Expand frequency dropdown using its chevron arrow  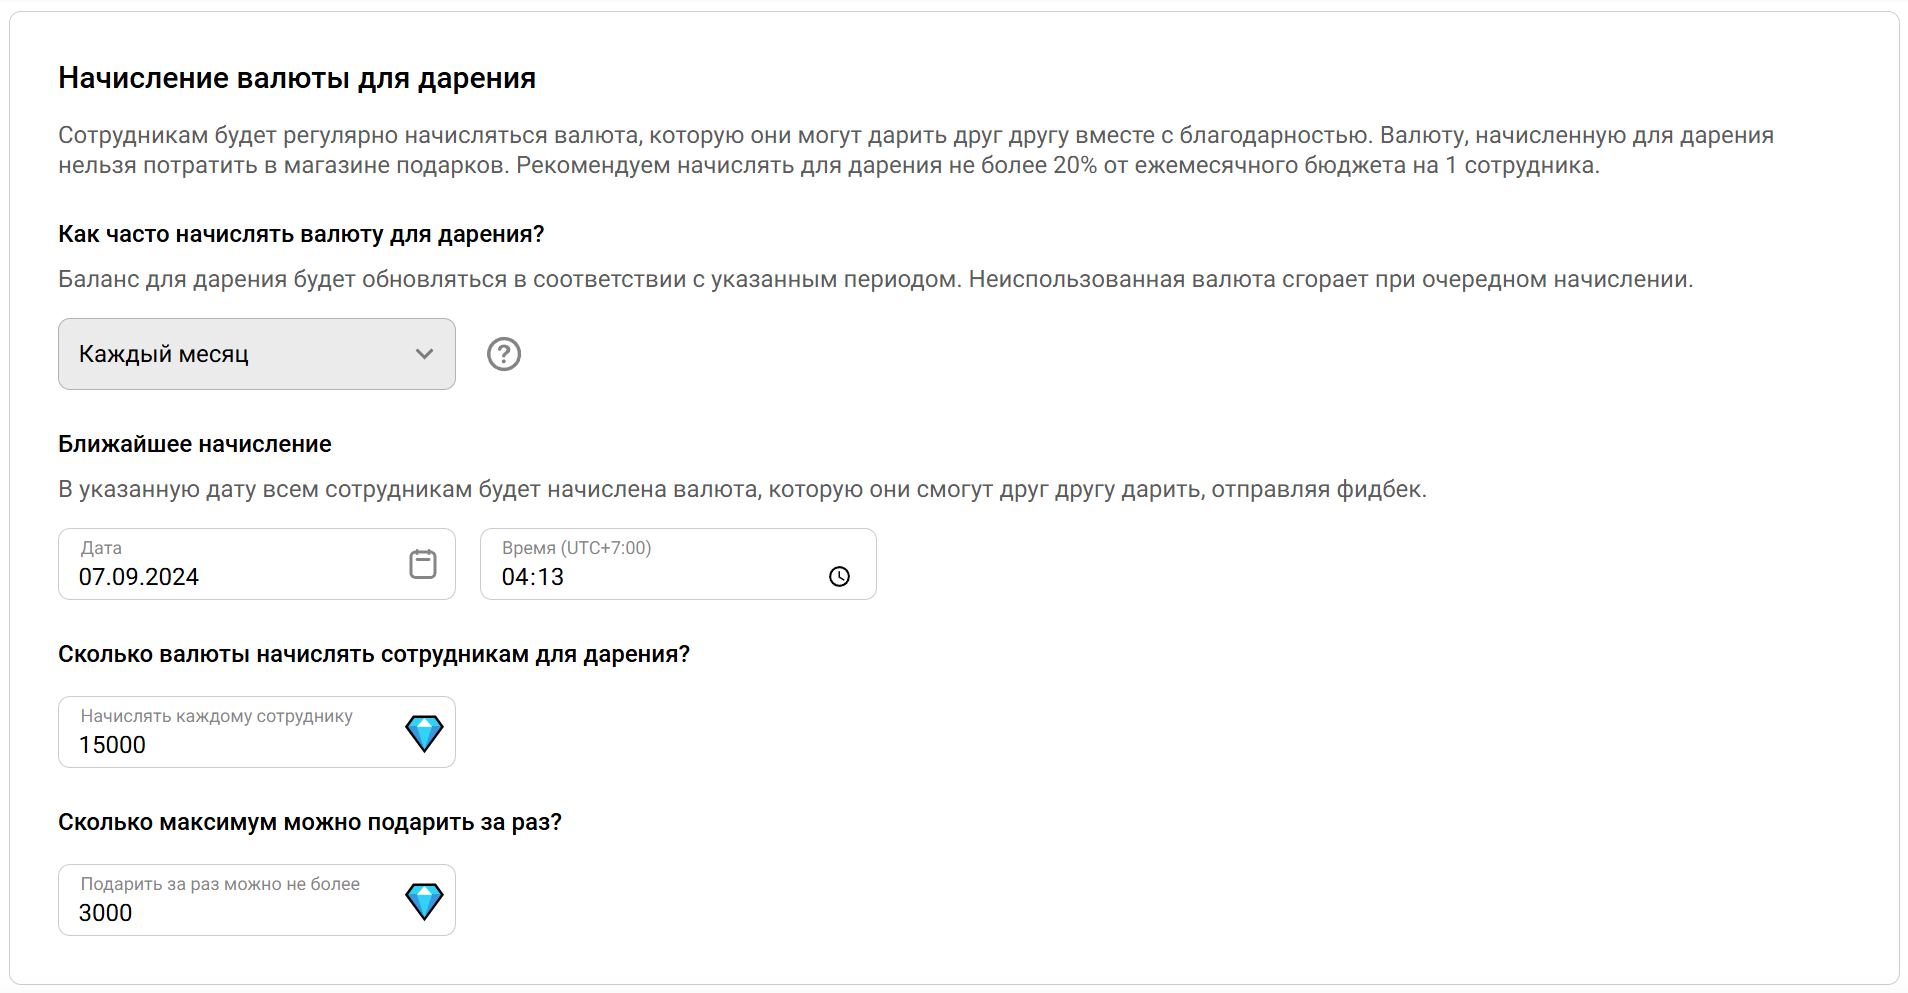425,354
